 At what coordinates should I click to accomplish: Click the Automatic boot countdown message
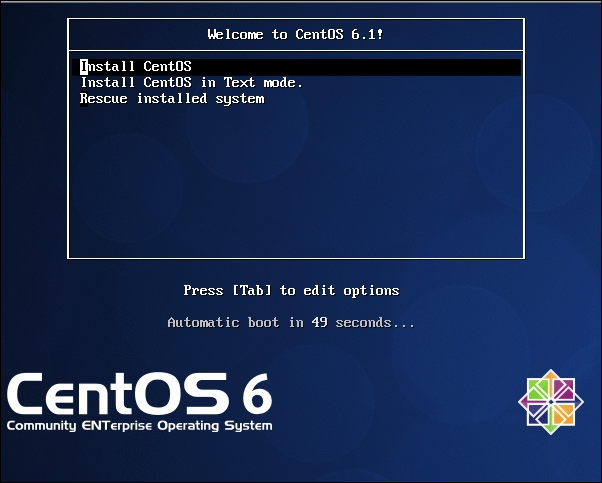291,322
